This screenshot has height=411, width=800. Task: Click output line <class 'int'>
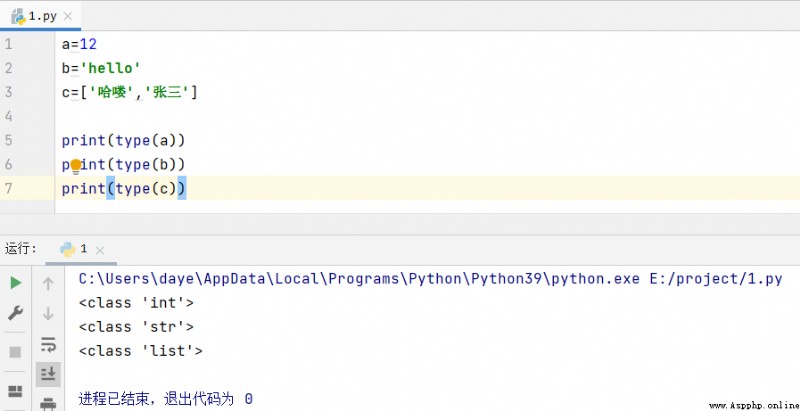click(x=136, y=303)
